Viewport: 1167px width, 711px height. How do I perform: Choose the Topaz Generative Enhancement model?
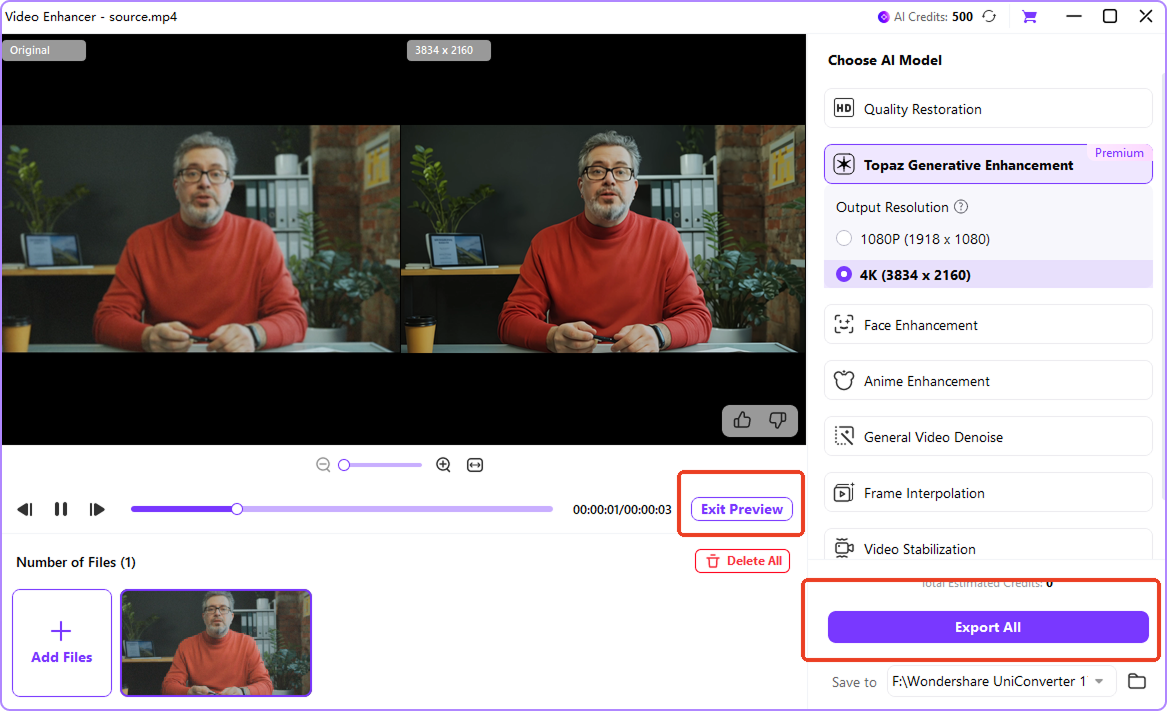coord(988,165)
